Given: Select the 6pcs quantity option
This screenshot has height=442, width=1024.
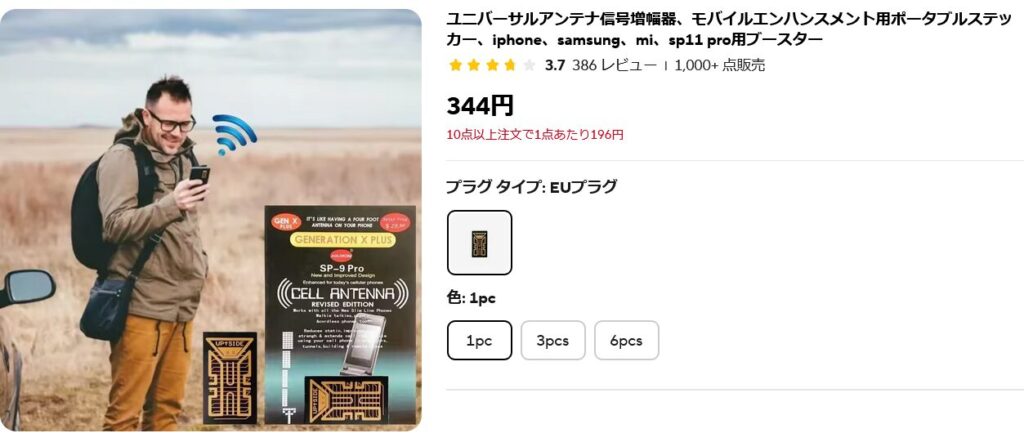Looking at the screenshot, I should pos(626,340).
